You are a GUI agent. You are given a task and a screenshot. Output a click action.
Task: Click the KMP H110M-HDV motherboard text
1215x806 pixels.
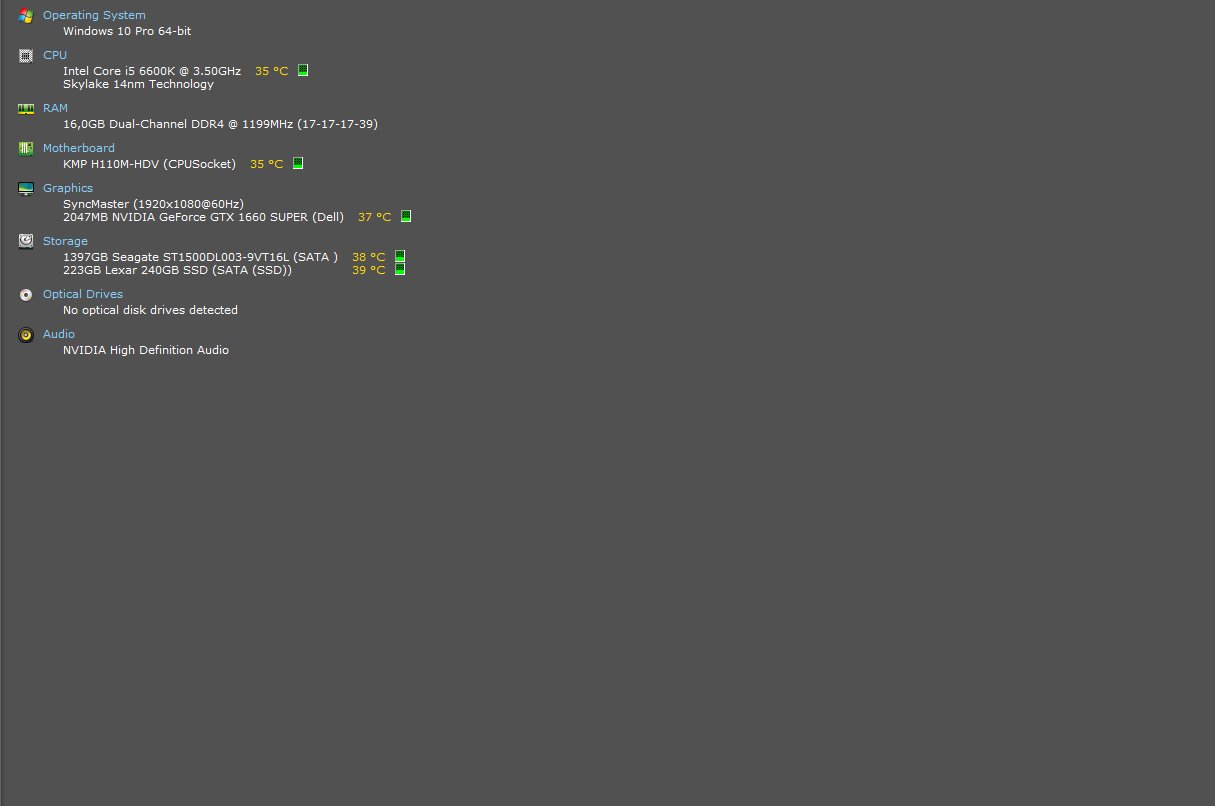tap(150, 164)
